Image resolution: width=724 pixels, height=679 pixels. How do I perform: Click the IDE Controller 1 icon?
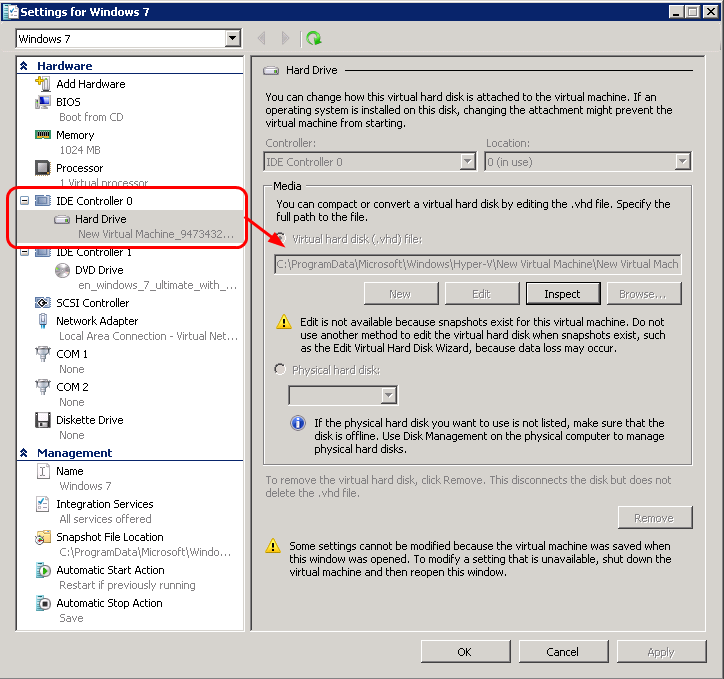43,252
